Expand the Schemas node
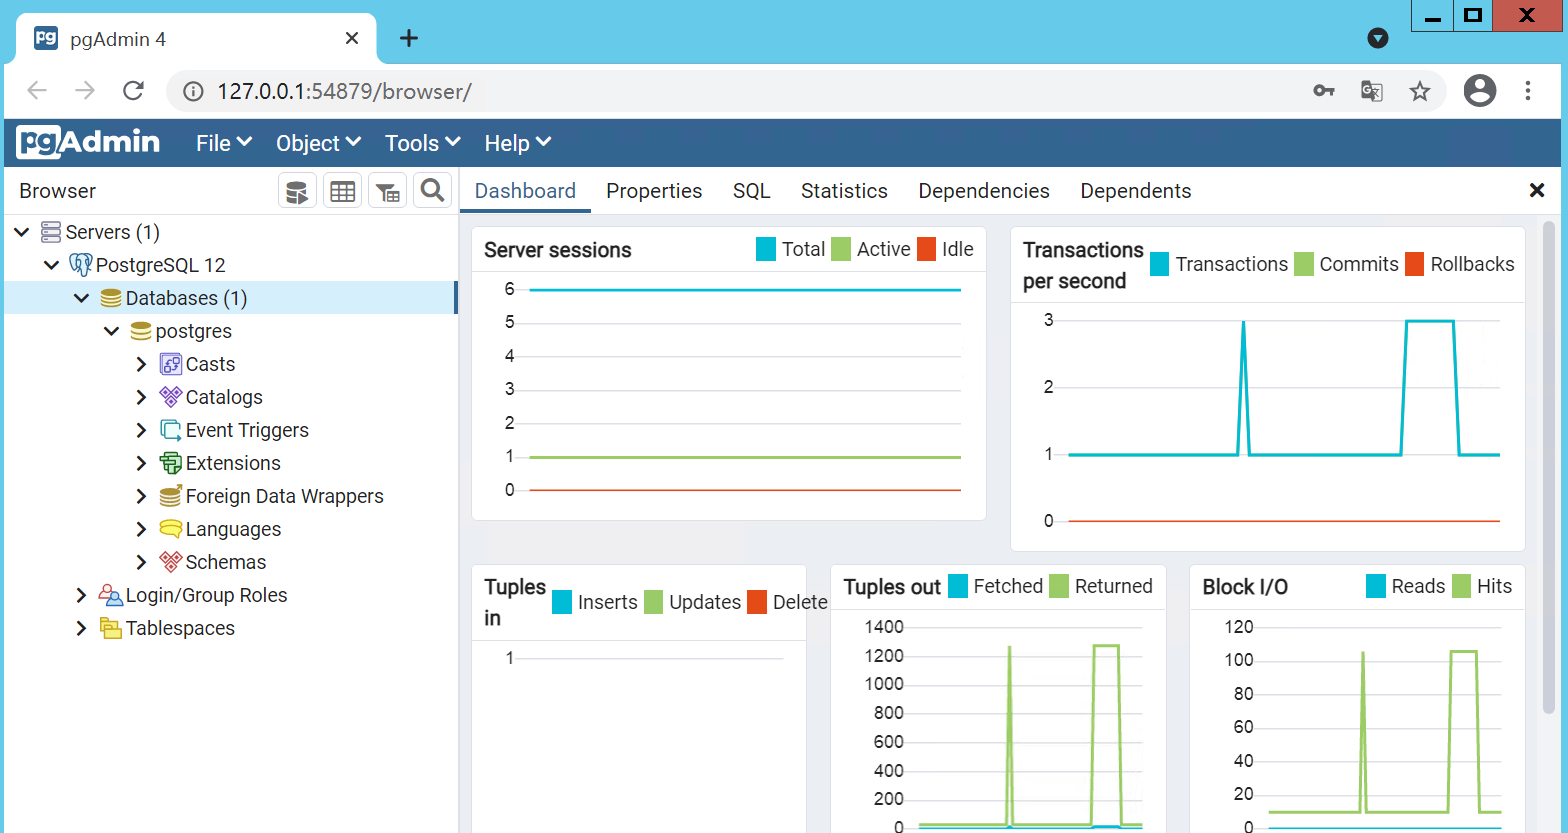This screenshot has width=1568, height=833. 142,562
